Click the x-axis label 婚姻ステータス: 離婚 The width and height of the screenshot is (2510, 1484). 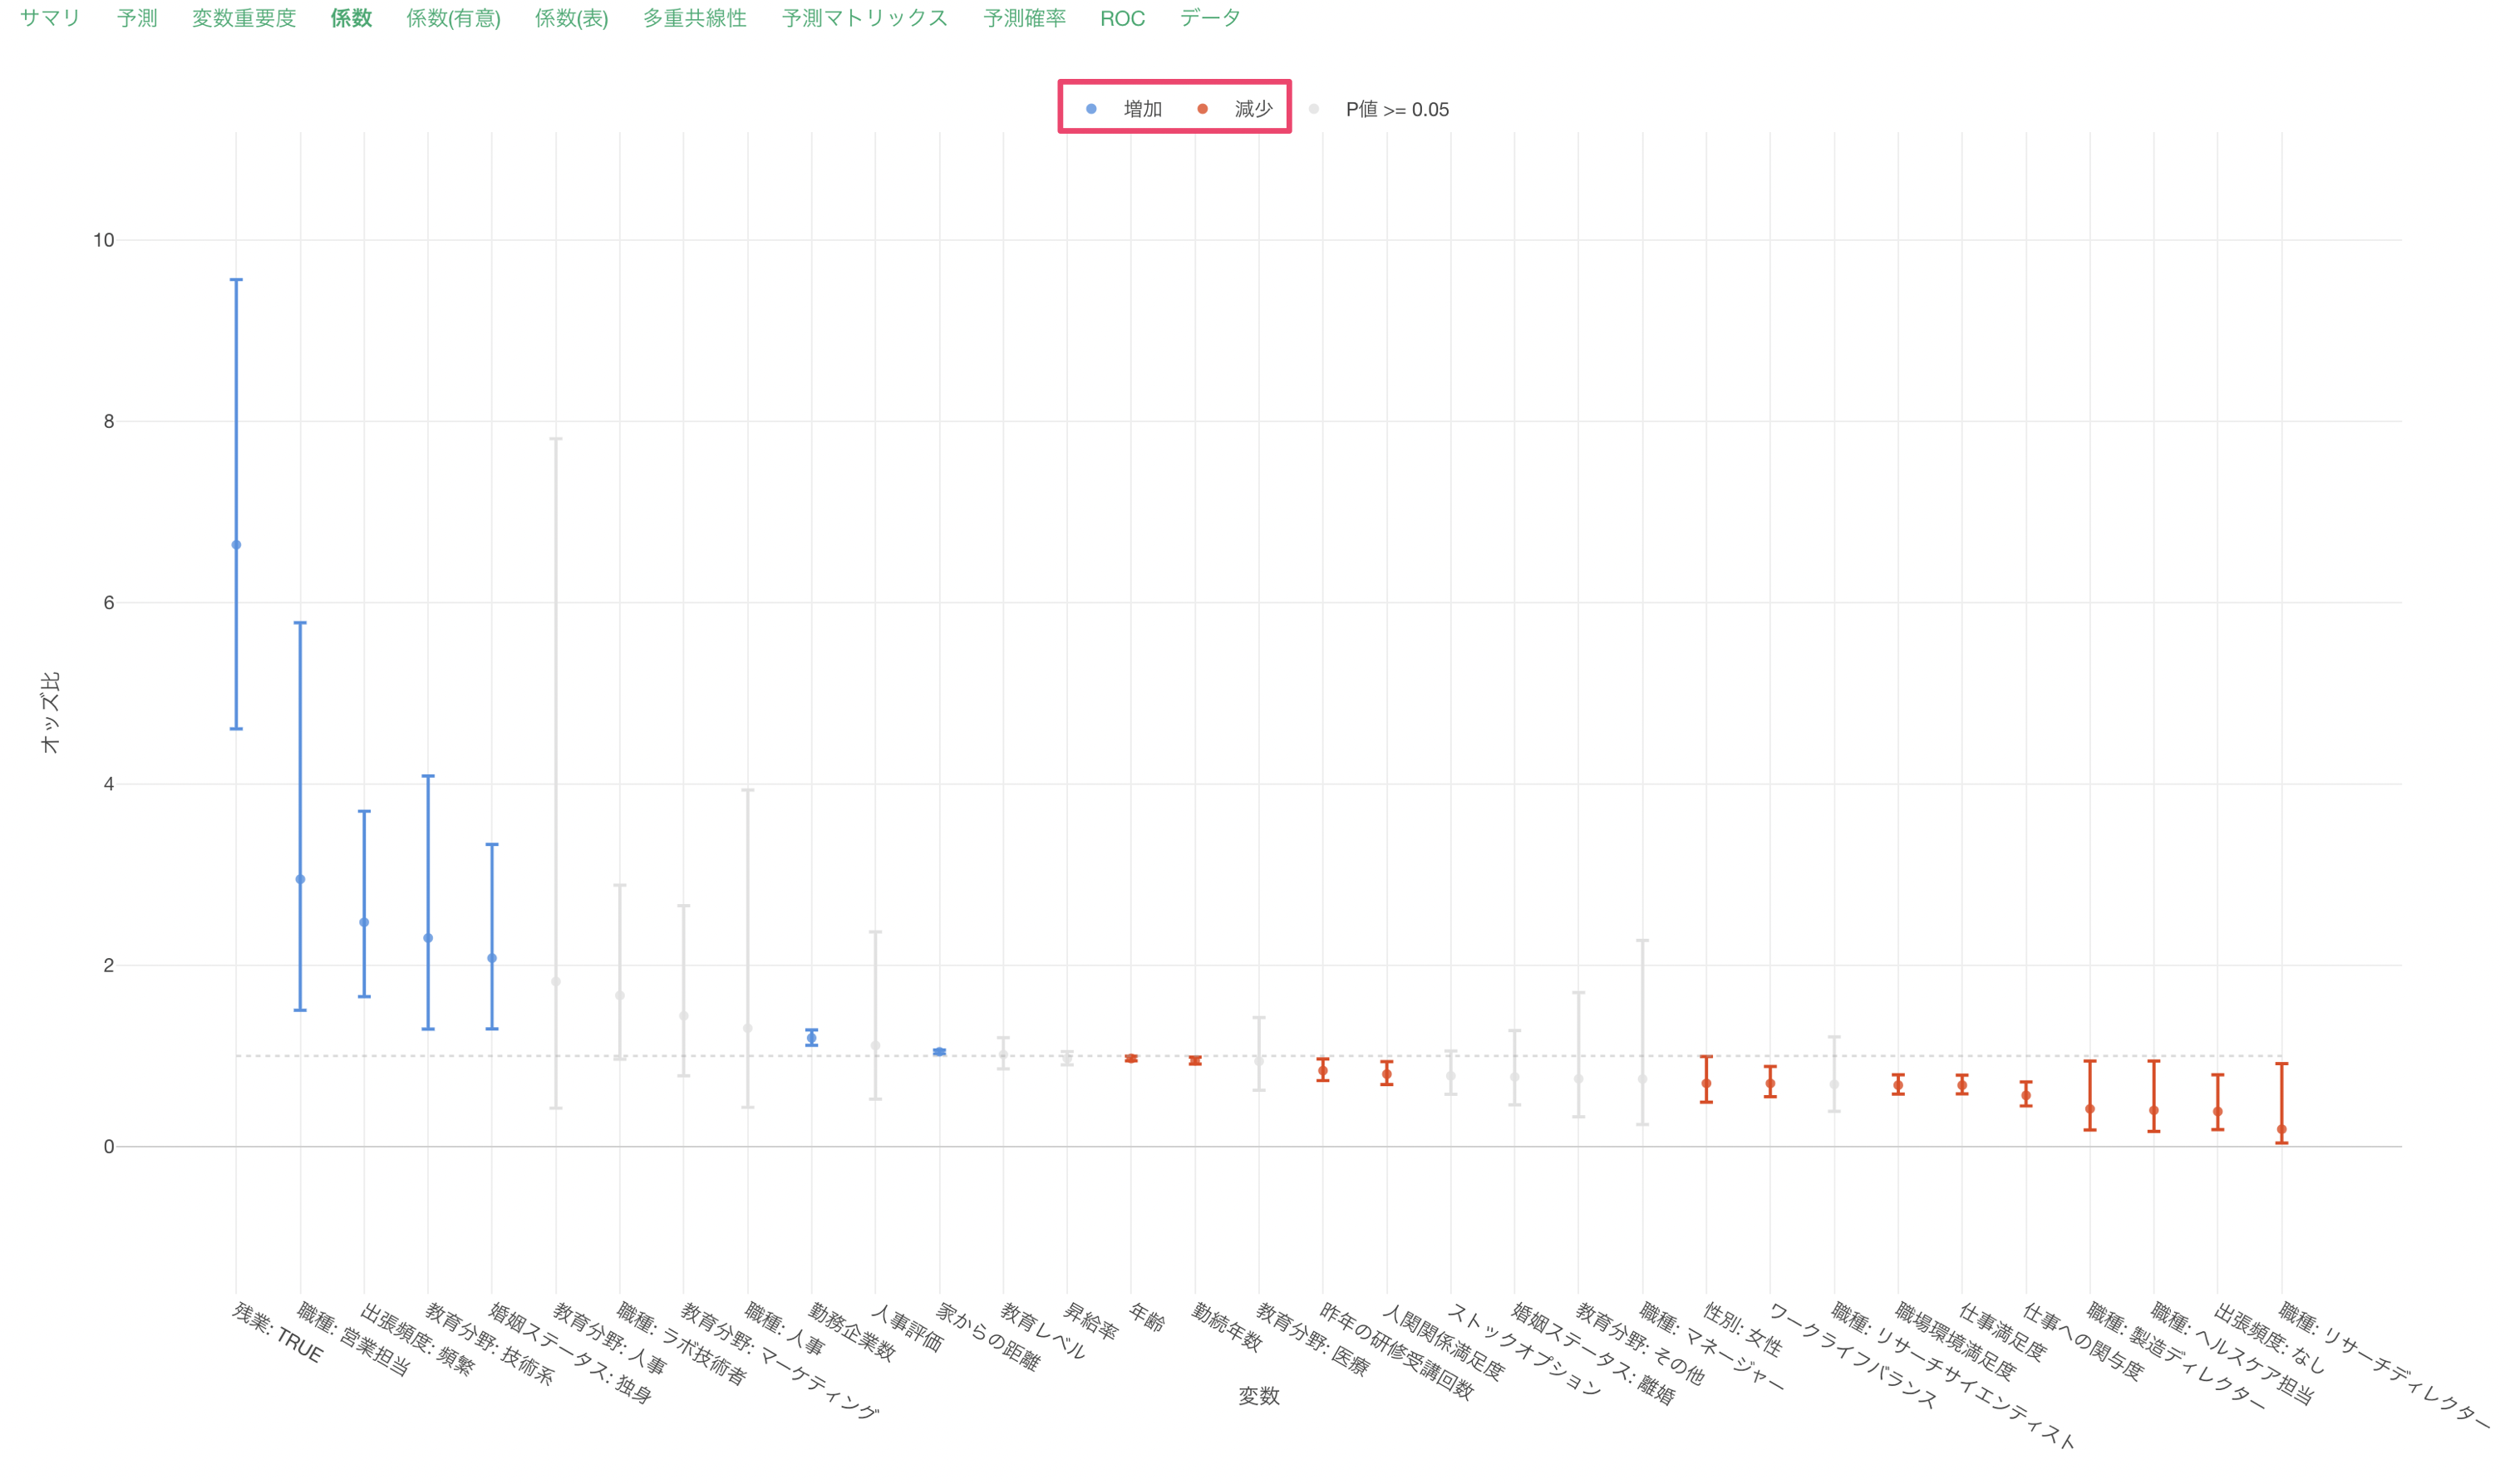pos(1592,1353)
